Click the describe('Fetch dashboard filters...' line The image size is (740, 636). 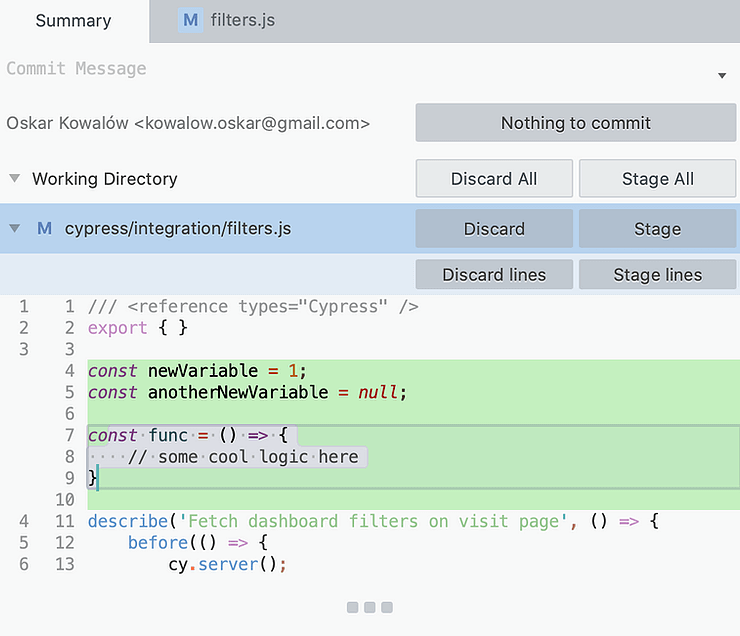tap(373, 521)
